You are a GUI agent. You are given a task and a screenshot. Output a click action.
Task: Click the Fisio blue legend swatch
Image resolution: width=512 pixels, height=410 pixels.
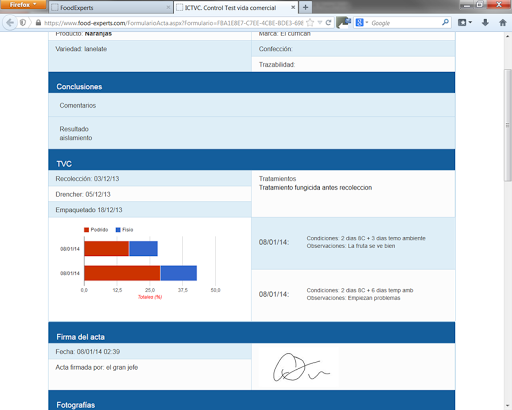(x=118, y=230)
